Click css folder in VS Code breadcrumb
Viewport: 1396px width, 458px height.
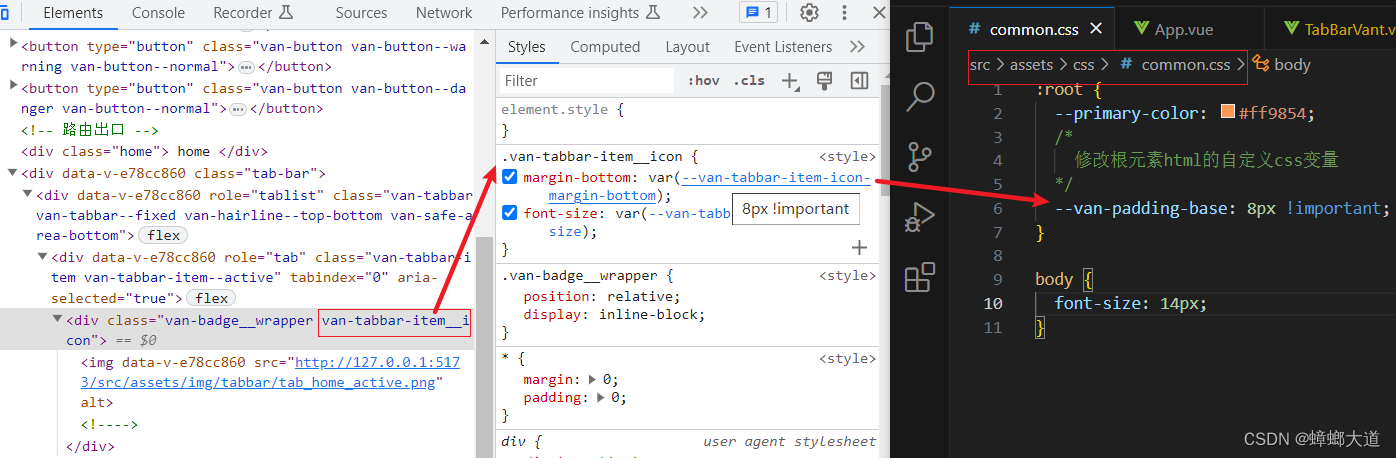coord(1083,64)
